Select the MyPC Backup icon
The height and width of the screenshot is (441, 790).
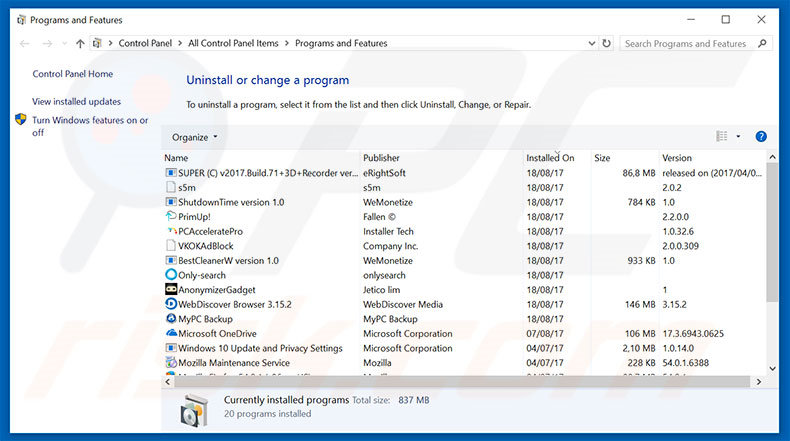[171, 319]
